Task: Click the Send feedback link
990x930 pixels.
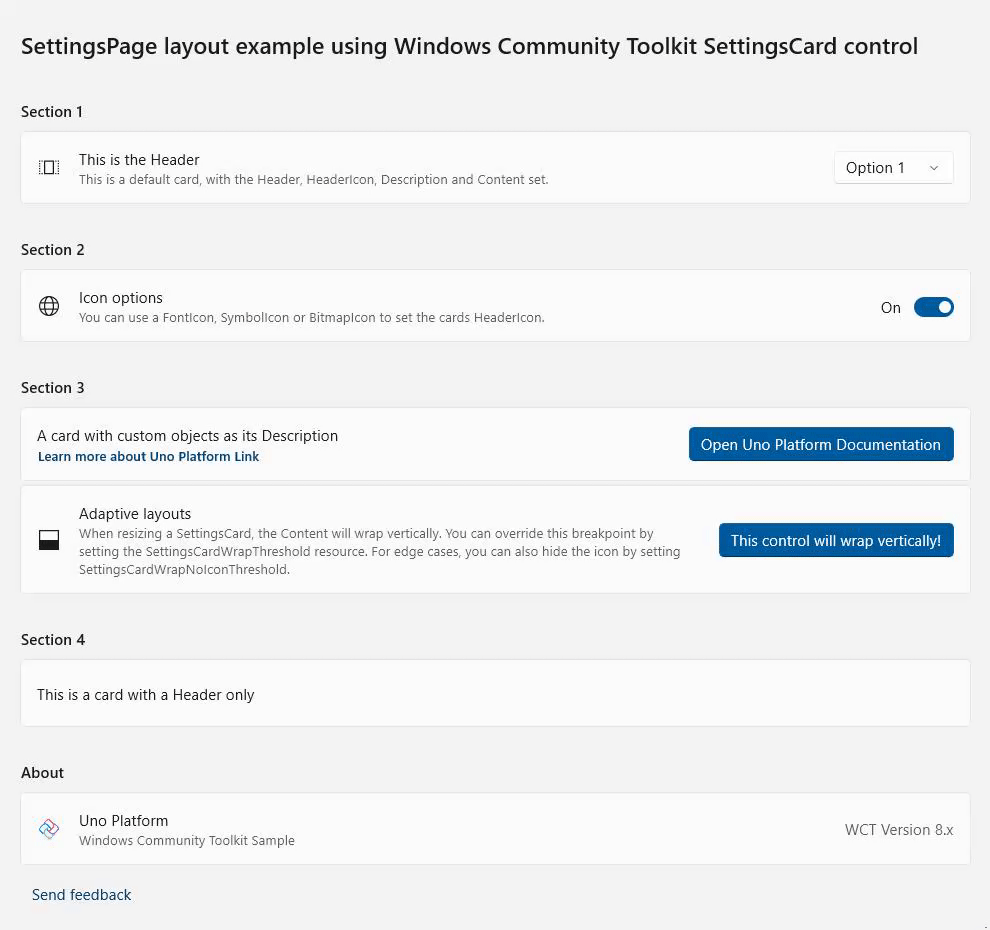Action: pos(81,894)
